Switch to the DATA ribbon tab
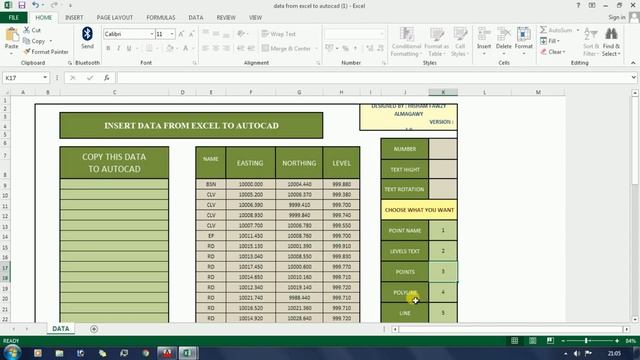Viewport: 640px width, 360px height. tap(196, 18)
